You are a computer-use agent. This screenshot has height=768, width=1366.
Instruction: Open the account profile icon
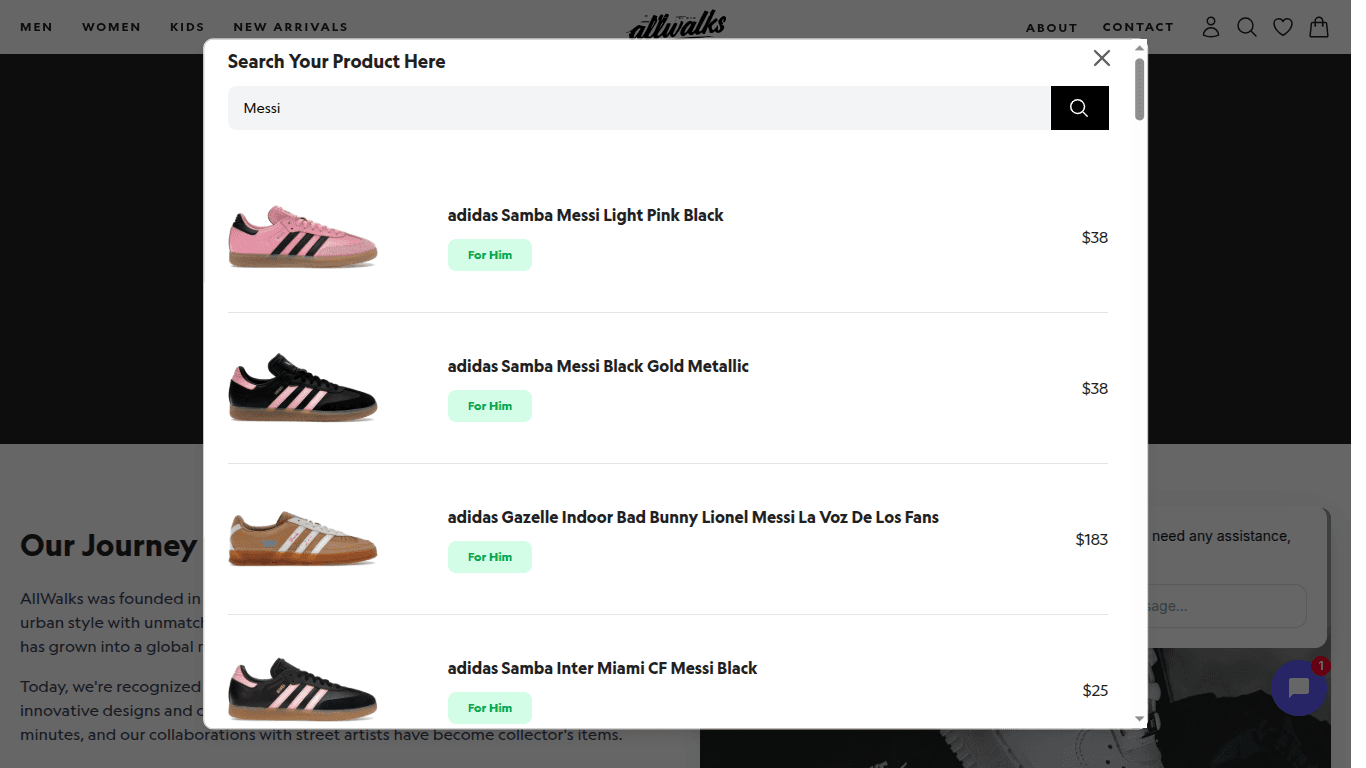[1210, 27]
